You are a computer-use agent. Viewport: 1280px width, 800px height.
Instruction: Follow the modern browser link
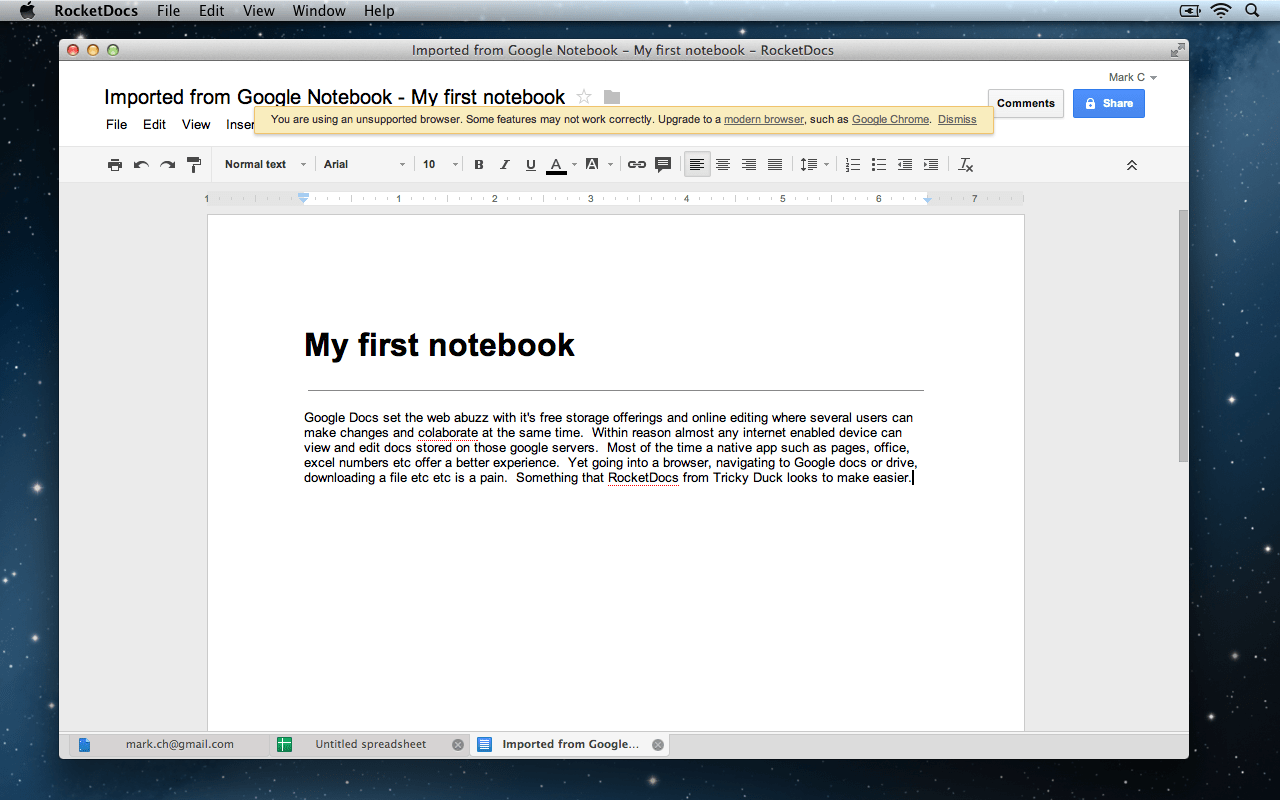coord(764,120)
